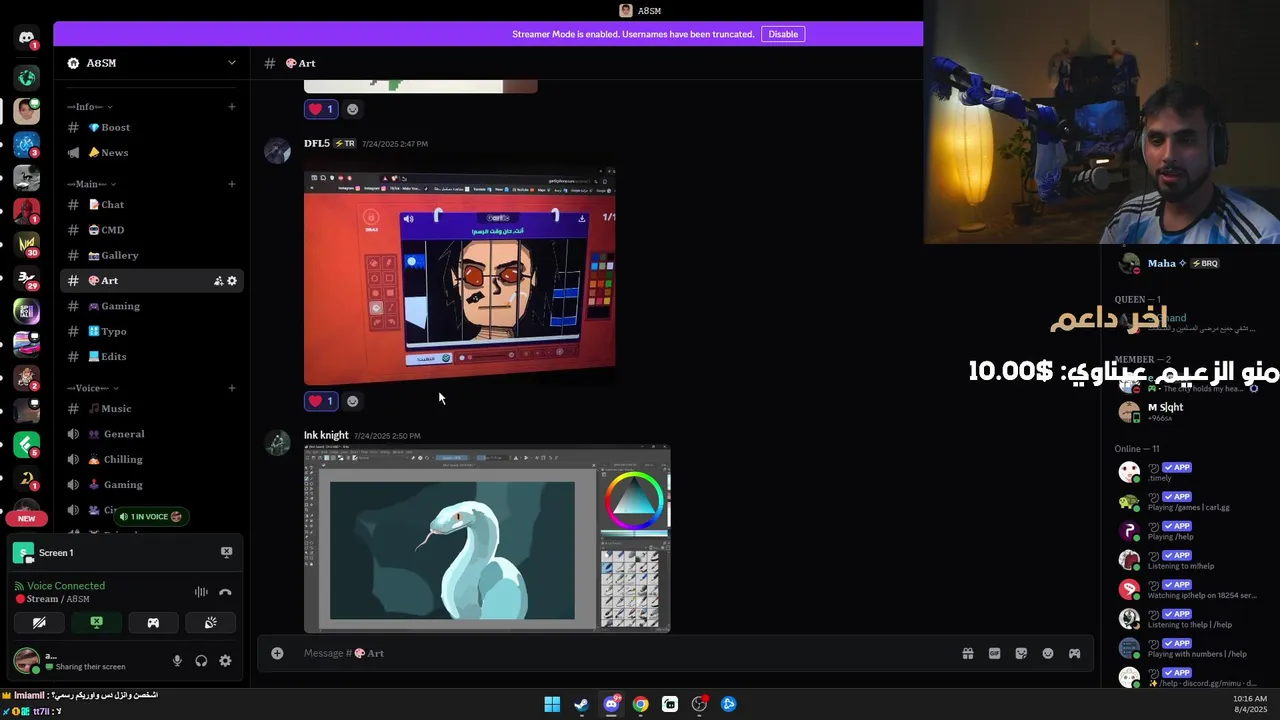Toggle noise suppression waveform icon
Screen dimensions: 1280x720
click(x=201, y=592)
